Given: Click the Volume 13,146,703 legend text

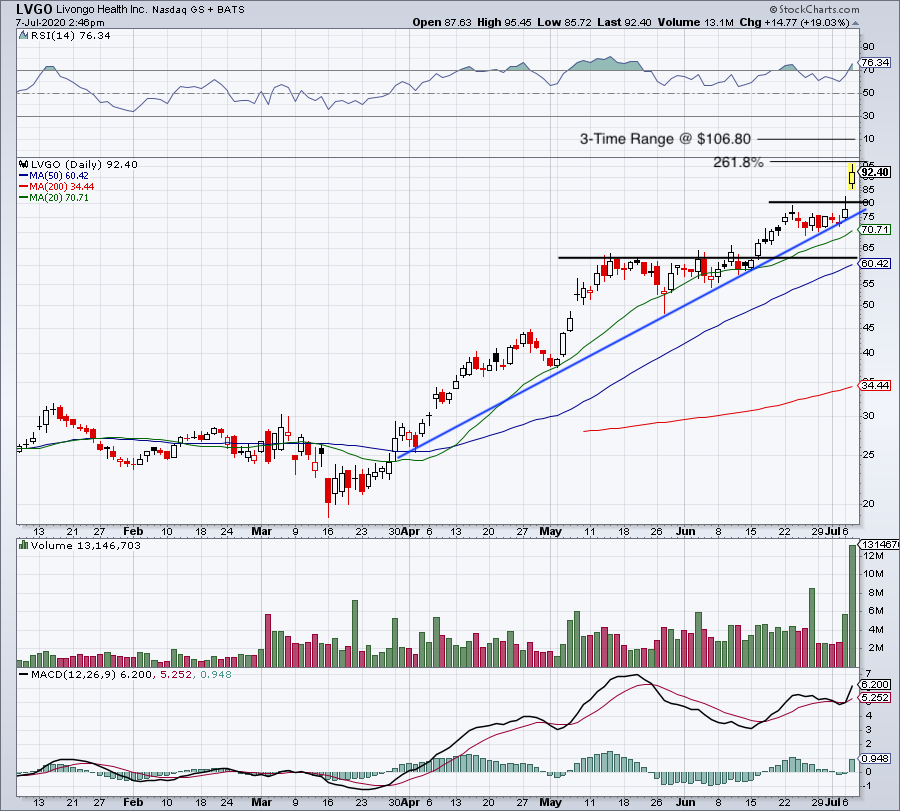Looking at the screenshot, I should coord(86,545).
